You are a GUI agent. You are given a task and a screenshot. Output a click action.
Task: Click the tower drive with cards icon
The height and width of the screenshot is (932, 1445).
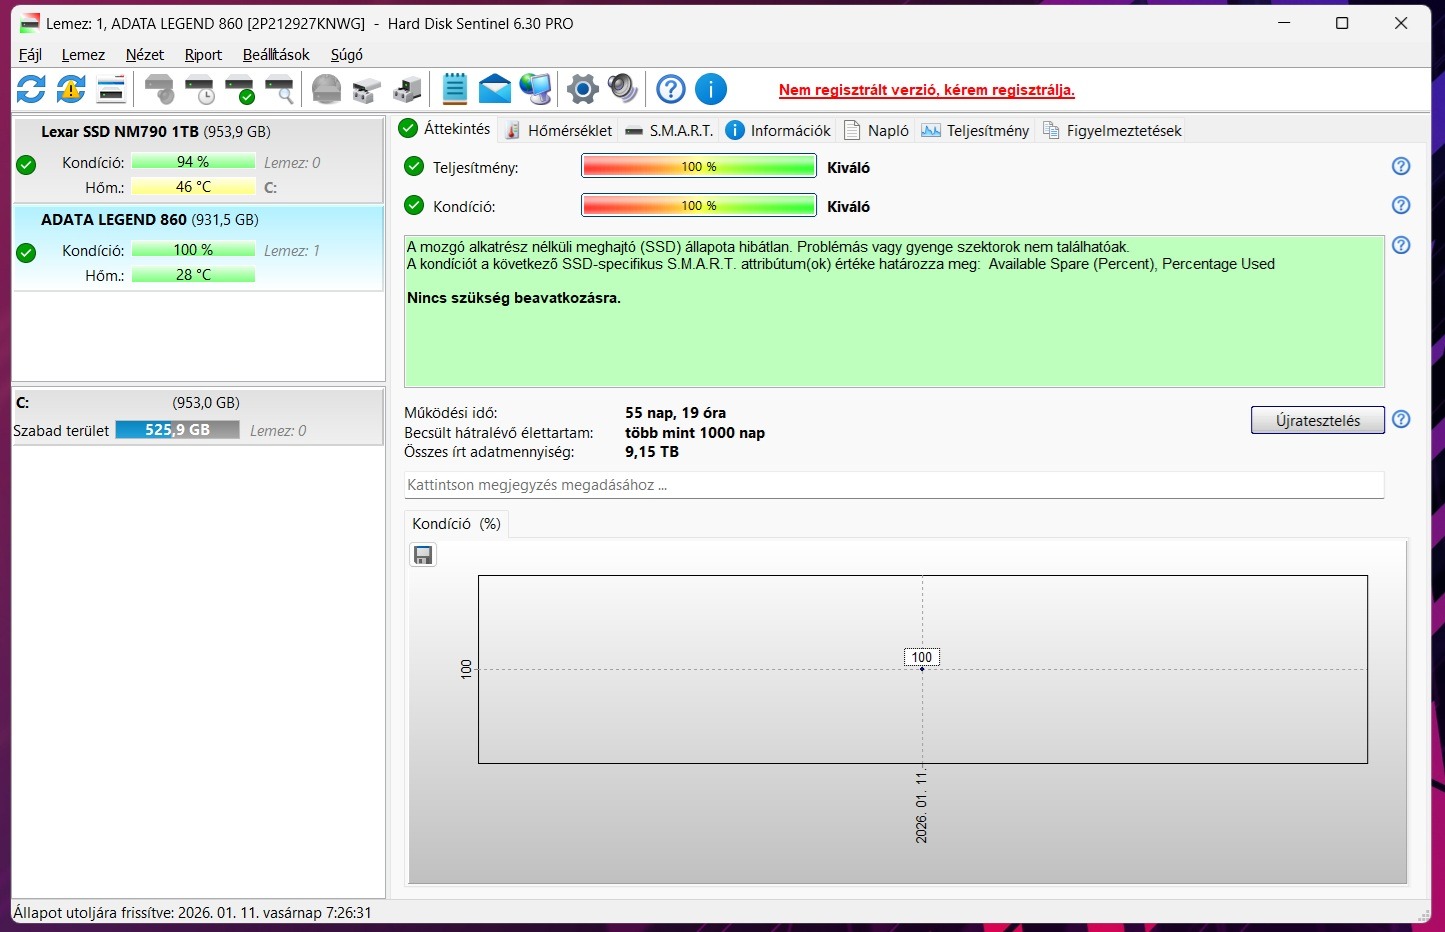tap(407, 89)
